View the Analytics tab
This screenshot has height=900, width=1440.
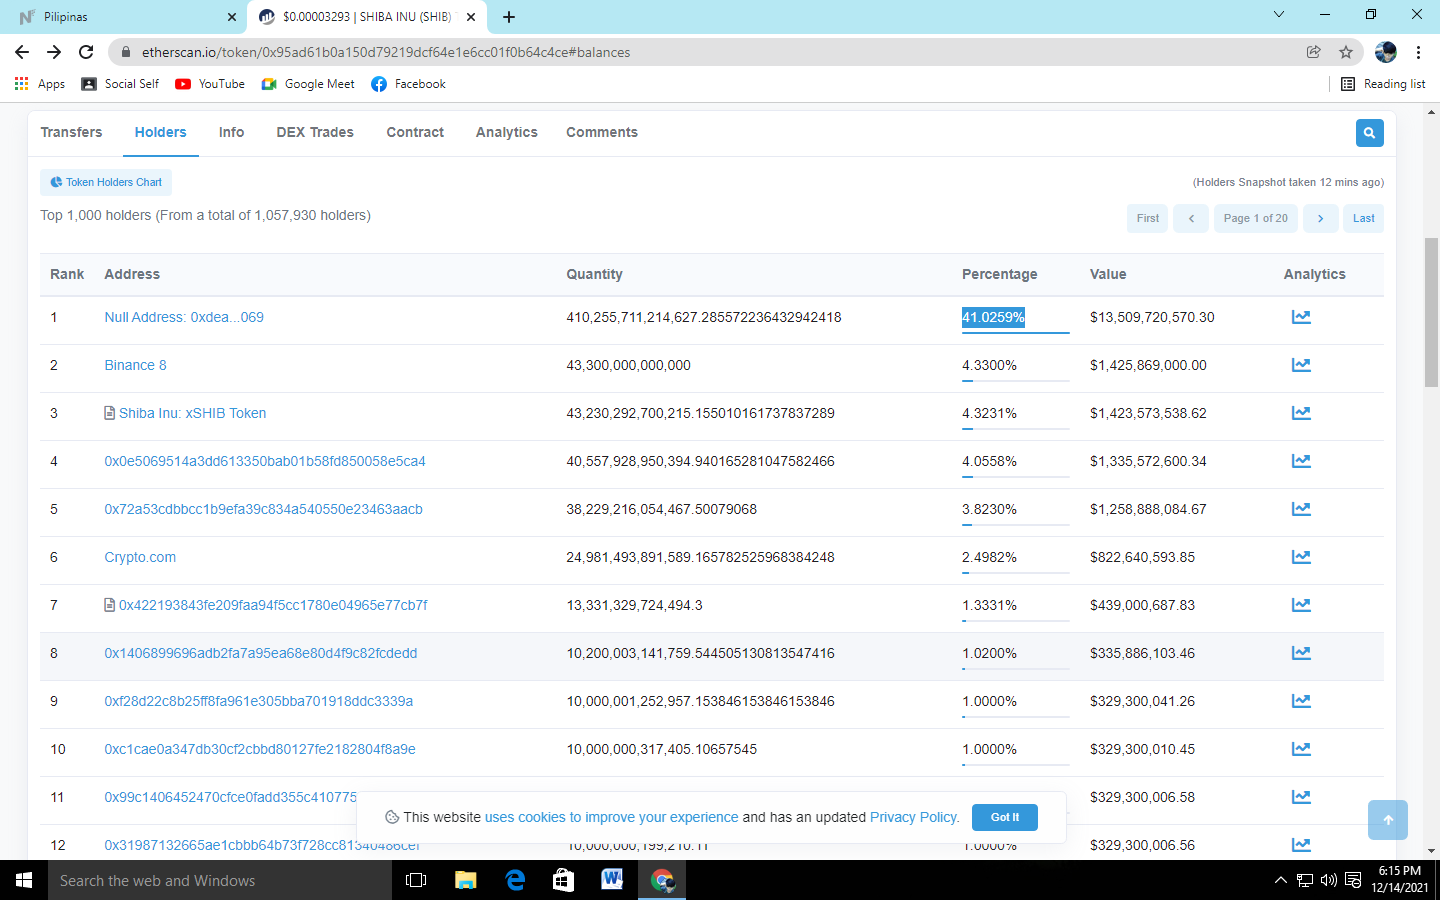click(507, 132)
